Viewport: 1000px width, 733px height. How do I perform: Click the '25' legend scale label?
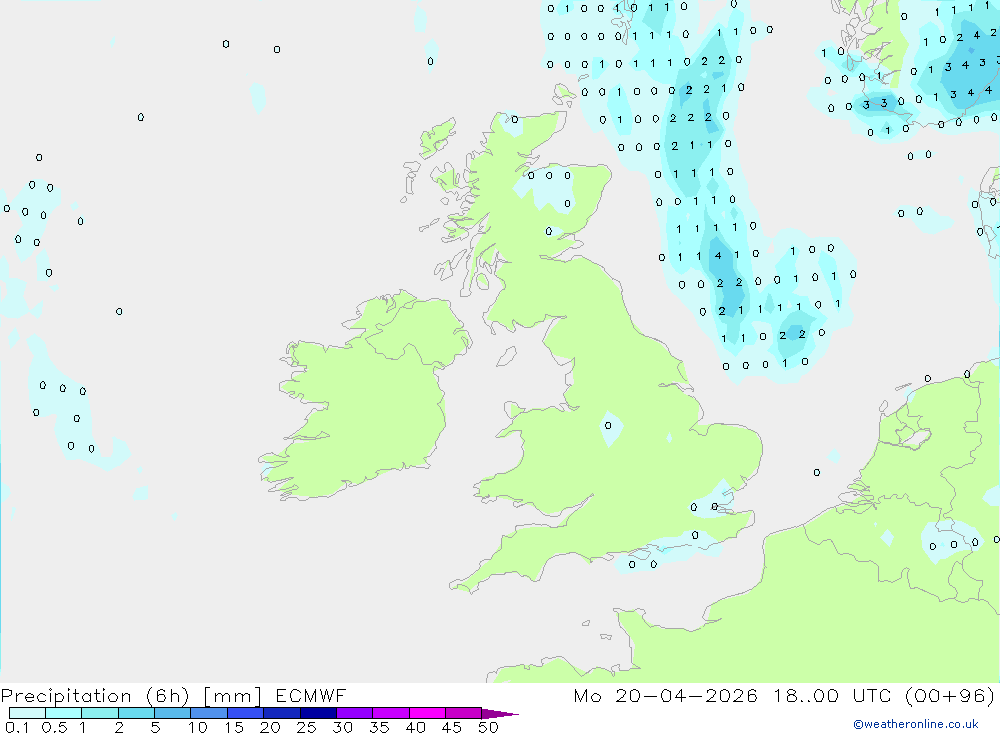pyautogui.click(x=307, y=727)
